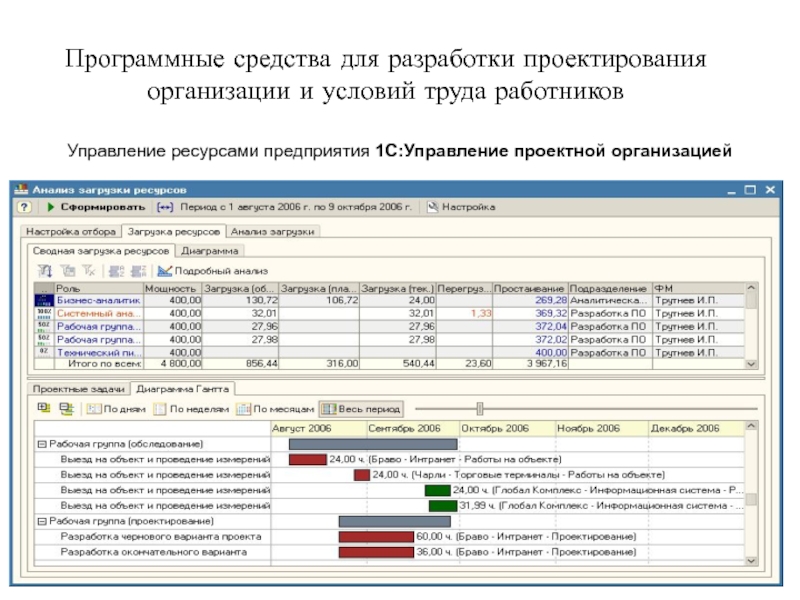Collapse Рабочая группа (проектирование) group
This screenshot has width=800, height=600.
pos(41,521)
